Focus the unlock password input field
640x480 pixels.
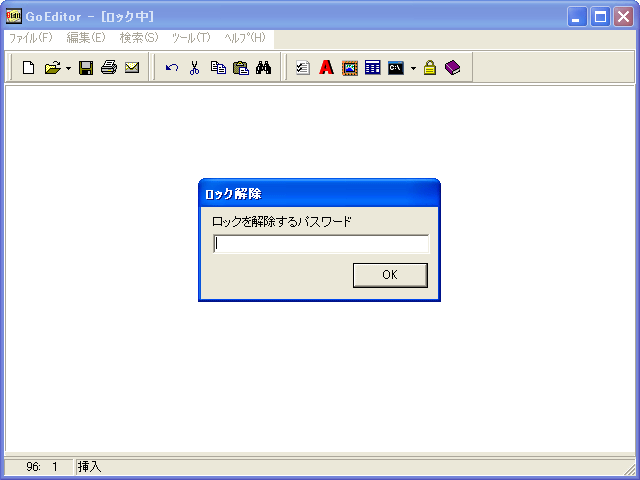(x=321, y=244)
